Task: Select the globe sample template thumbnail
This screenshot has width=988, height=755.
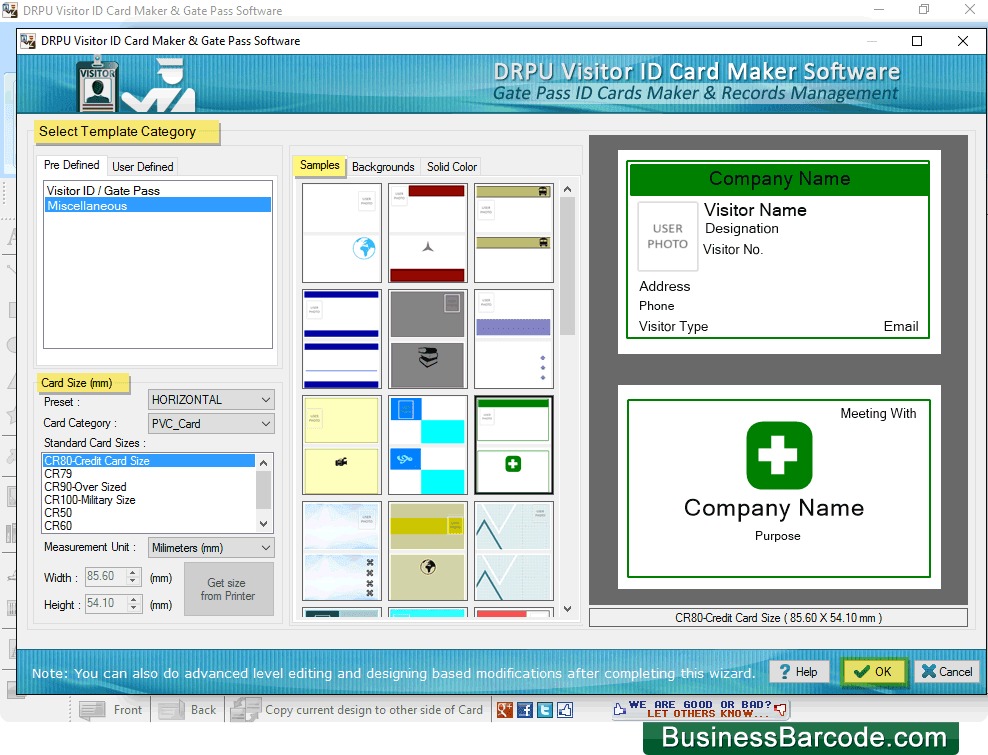Action: tap(341, 233)
